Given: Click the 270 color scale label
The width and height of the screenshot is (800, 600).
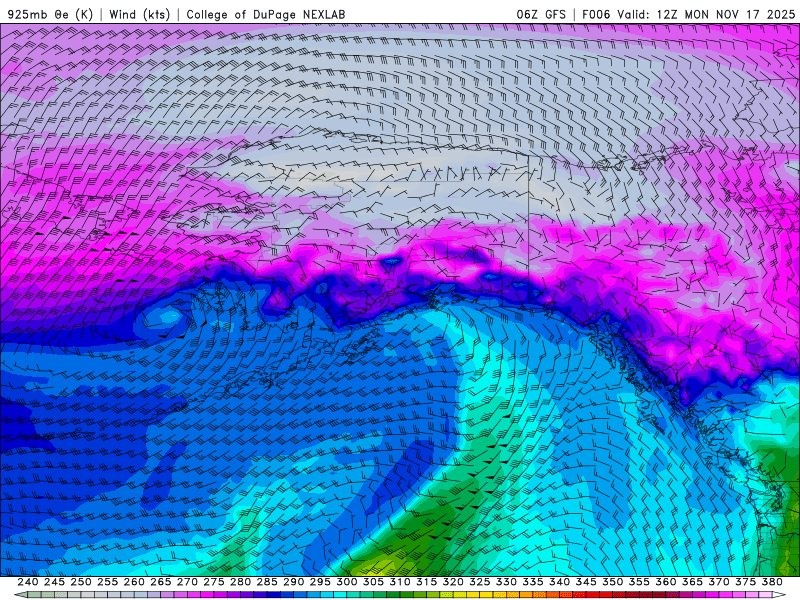Looking at the screenshot, I should pyautogui.click(x=187, y=582).
